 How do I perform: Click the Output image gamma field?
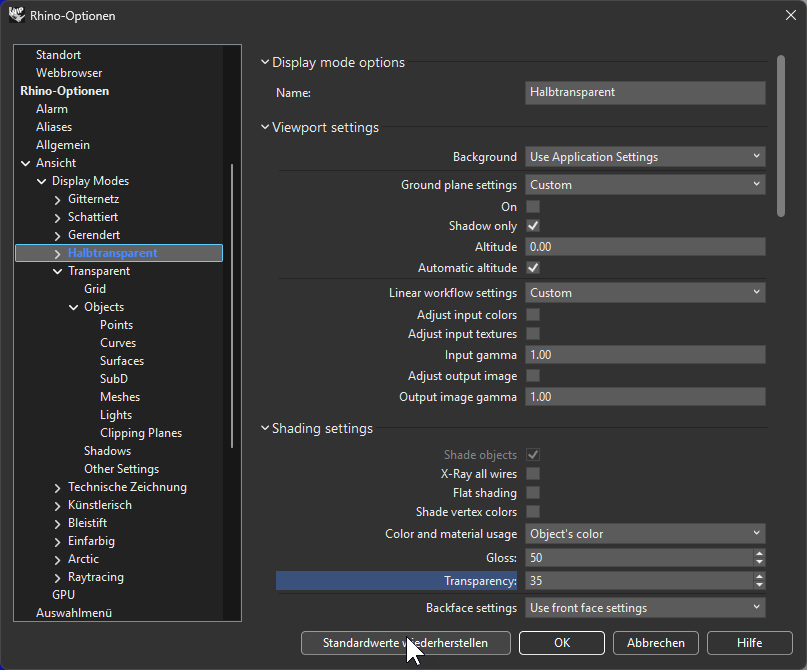pos(645,397)
